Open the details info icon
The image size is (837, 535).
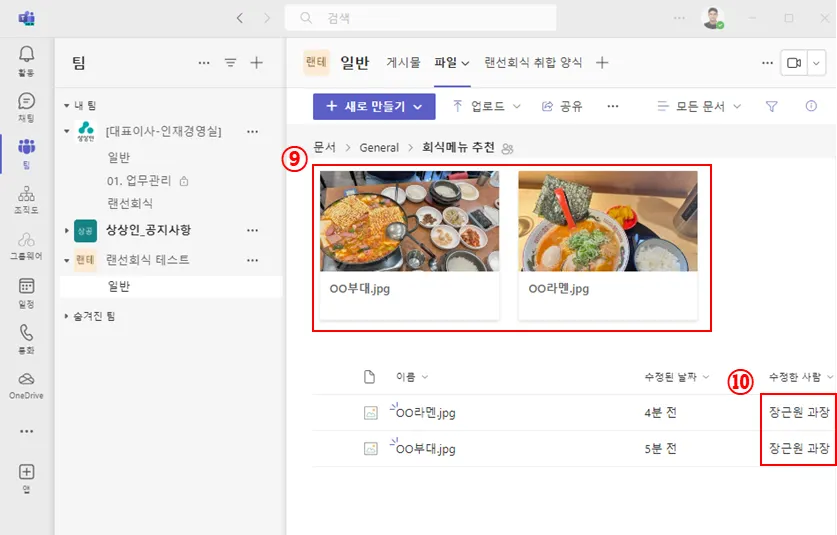point(811,106)
